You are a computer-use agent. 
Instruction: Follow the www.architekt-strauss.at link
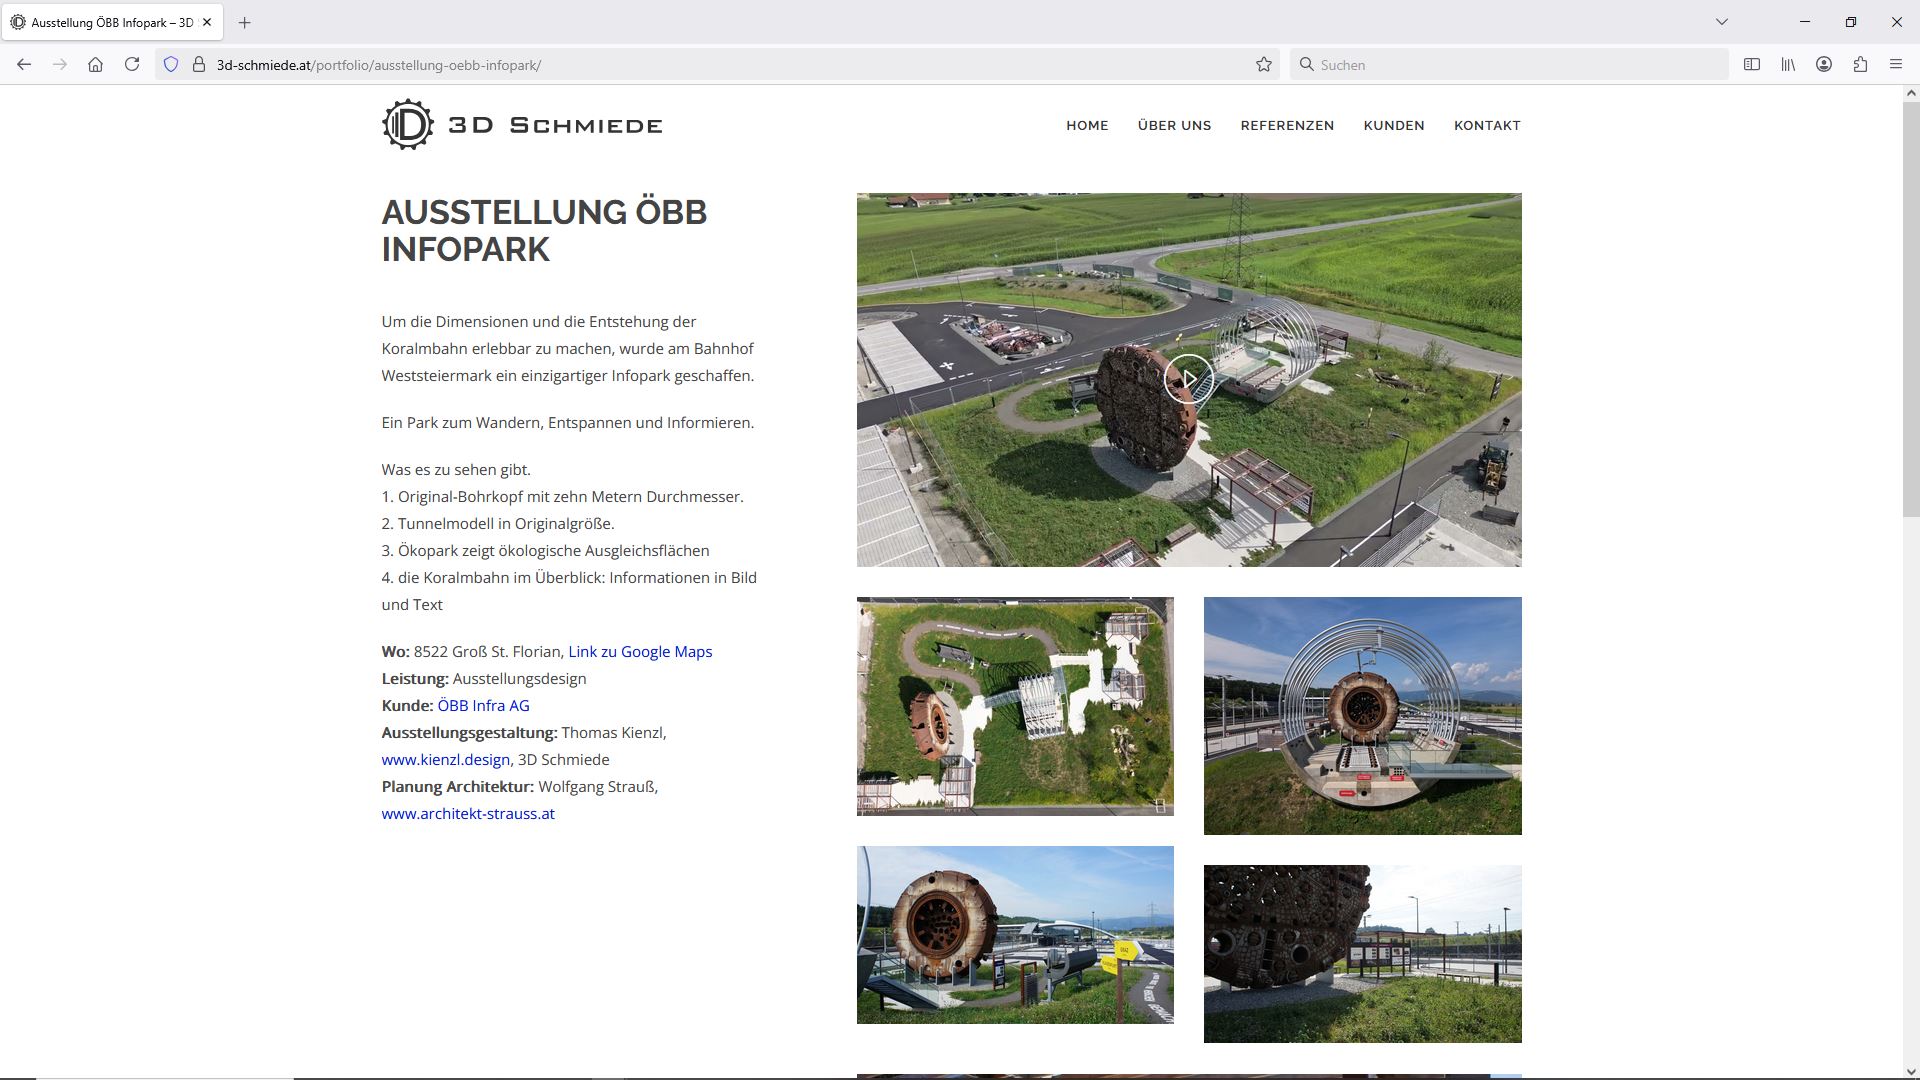[468, 813]
